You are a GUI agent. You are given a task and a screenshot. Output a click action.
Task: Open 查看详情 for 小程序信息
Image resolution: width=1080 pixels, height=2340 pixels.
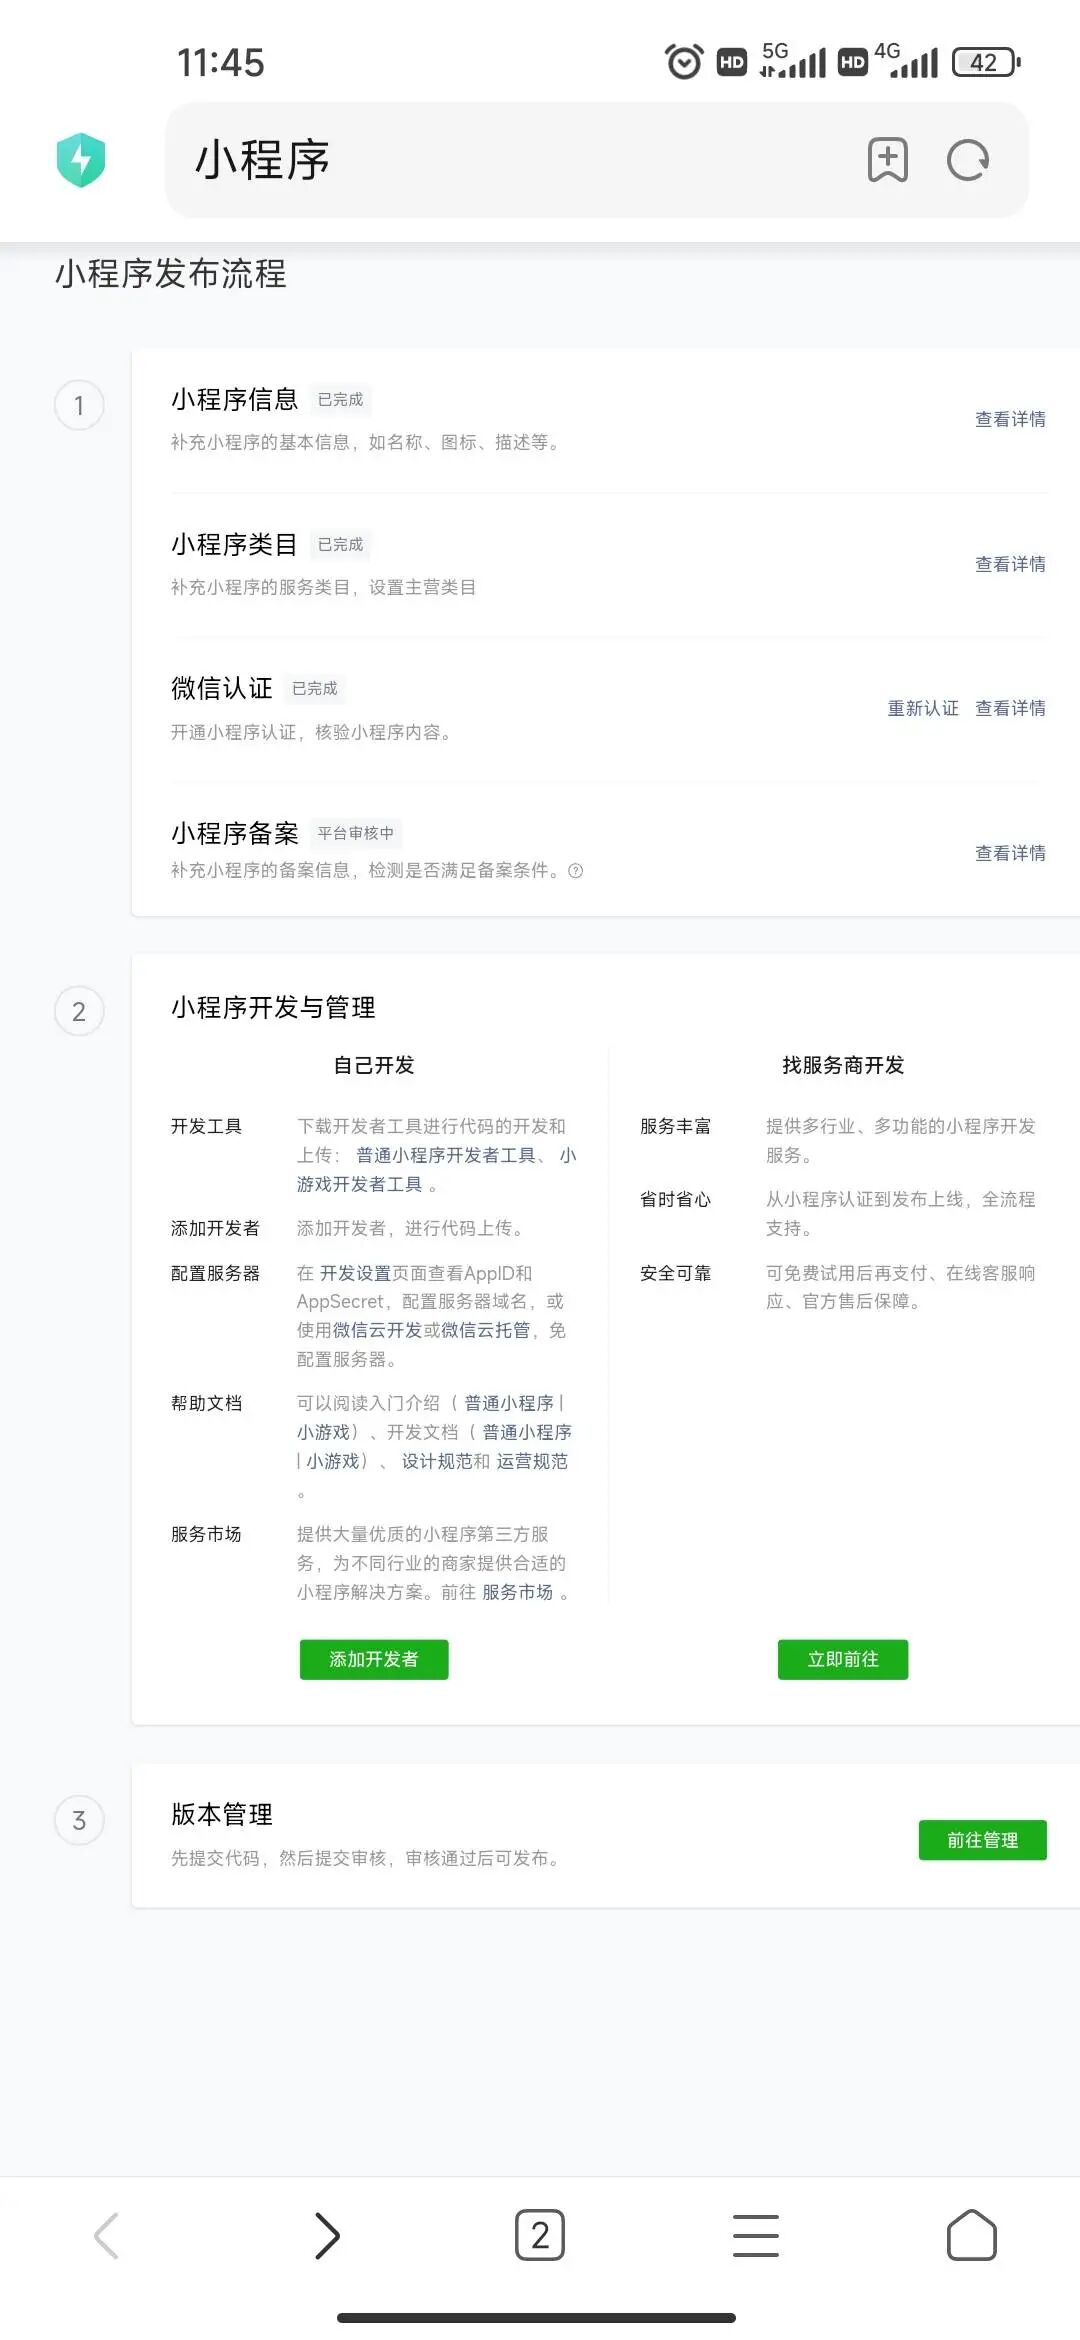click(x=1010, y=419)
